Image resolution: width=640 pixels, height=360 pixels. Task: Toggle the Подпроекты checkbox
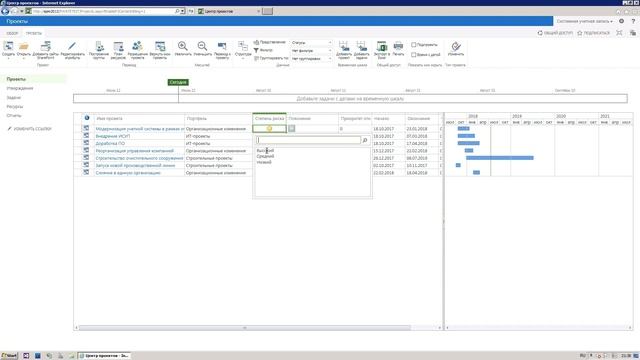pos(413,44)
